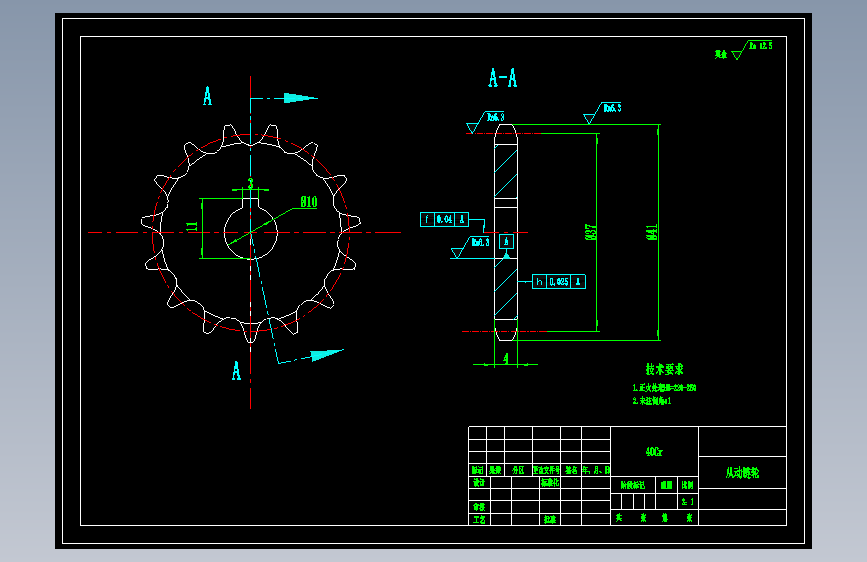Select roughness symbol above the Ø41 dimension

[603, 113]
